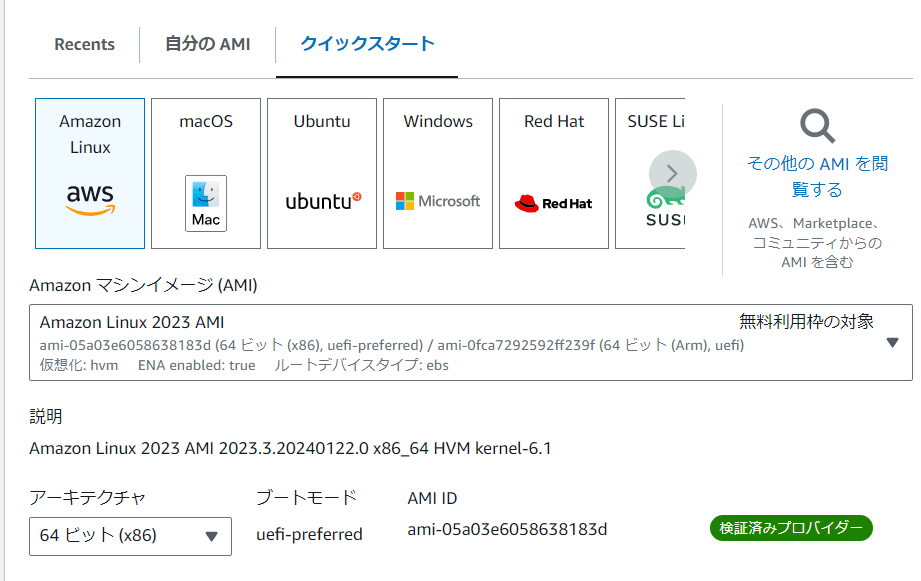
Task: Open the 自分の AMI tab
Action: tap(207, 44)
